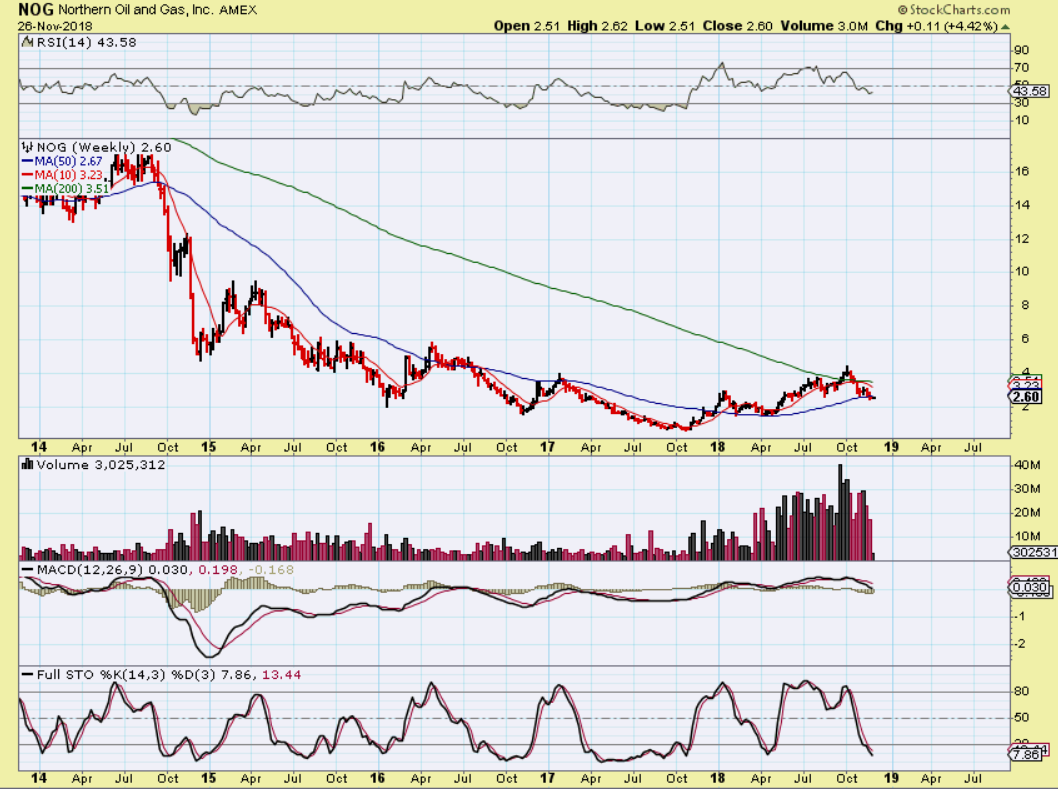1058x790 pixels.
Task: Click the Close 2.60 value
Action: (x=737, y=26)
